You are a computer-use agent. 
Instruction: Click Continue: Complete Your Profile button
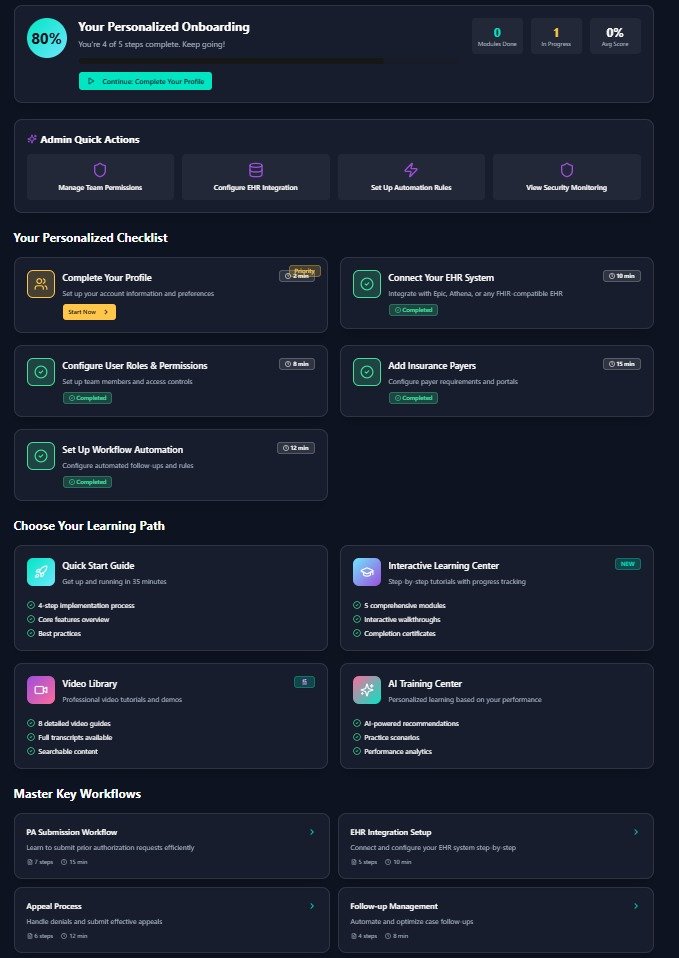145,81
